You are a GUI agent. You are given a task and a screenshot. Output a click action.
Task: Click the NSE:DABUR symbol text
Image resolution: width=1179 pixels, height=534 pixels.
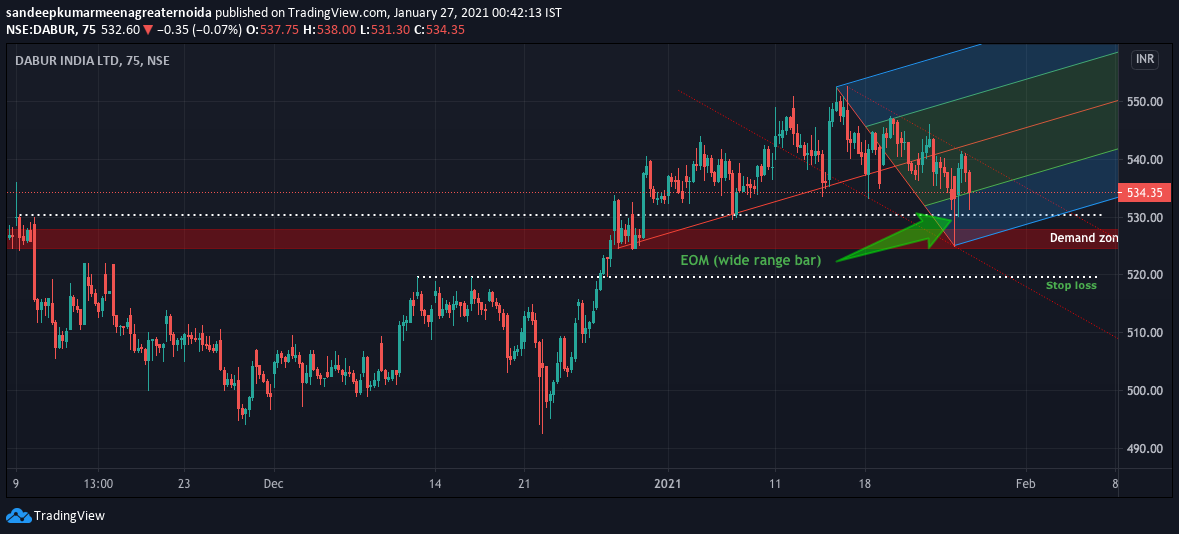pos(39,30)
